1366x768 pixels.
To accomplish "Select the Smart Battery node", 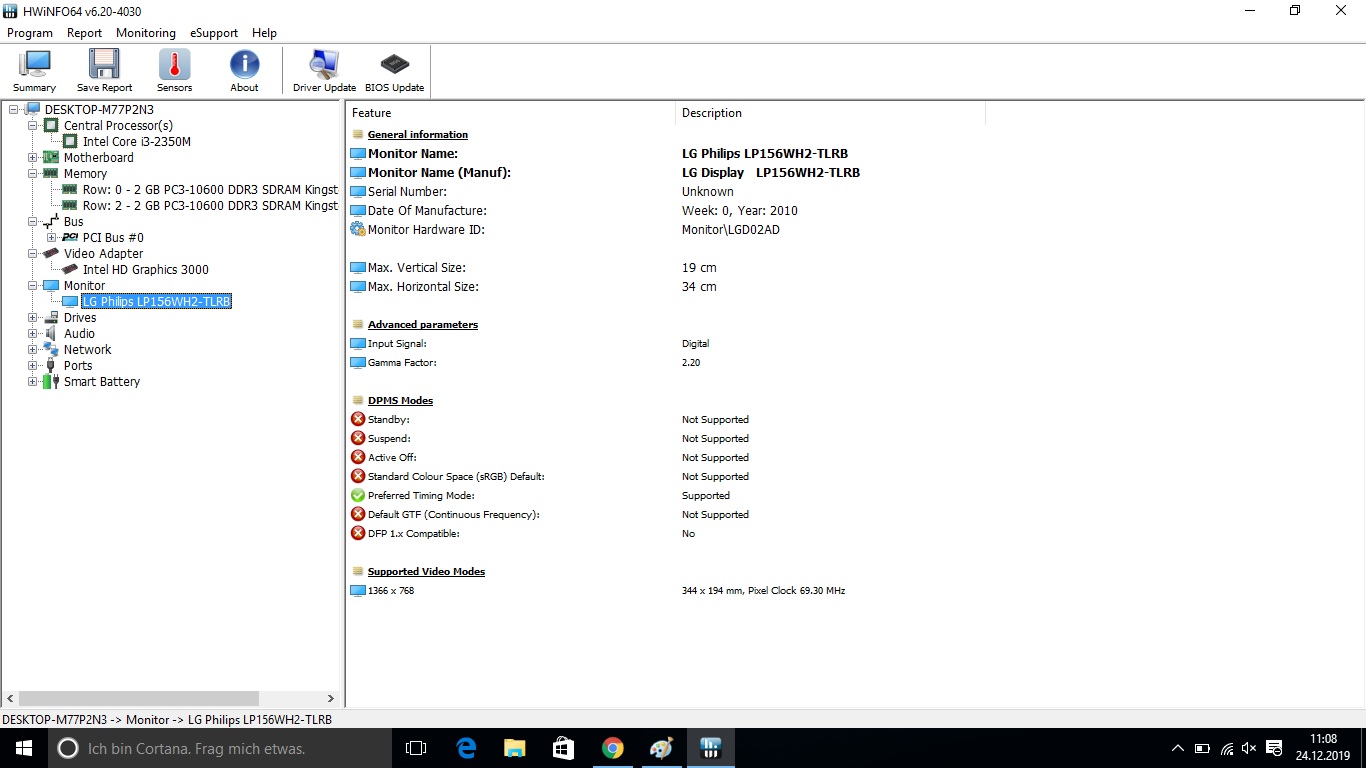I will pyautogui.click(x=102, y=382).
